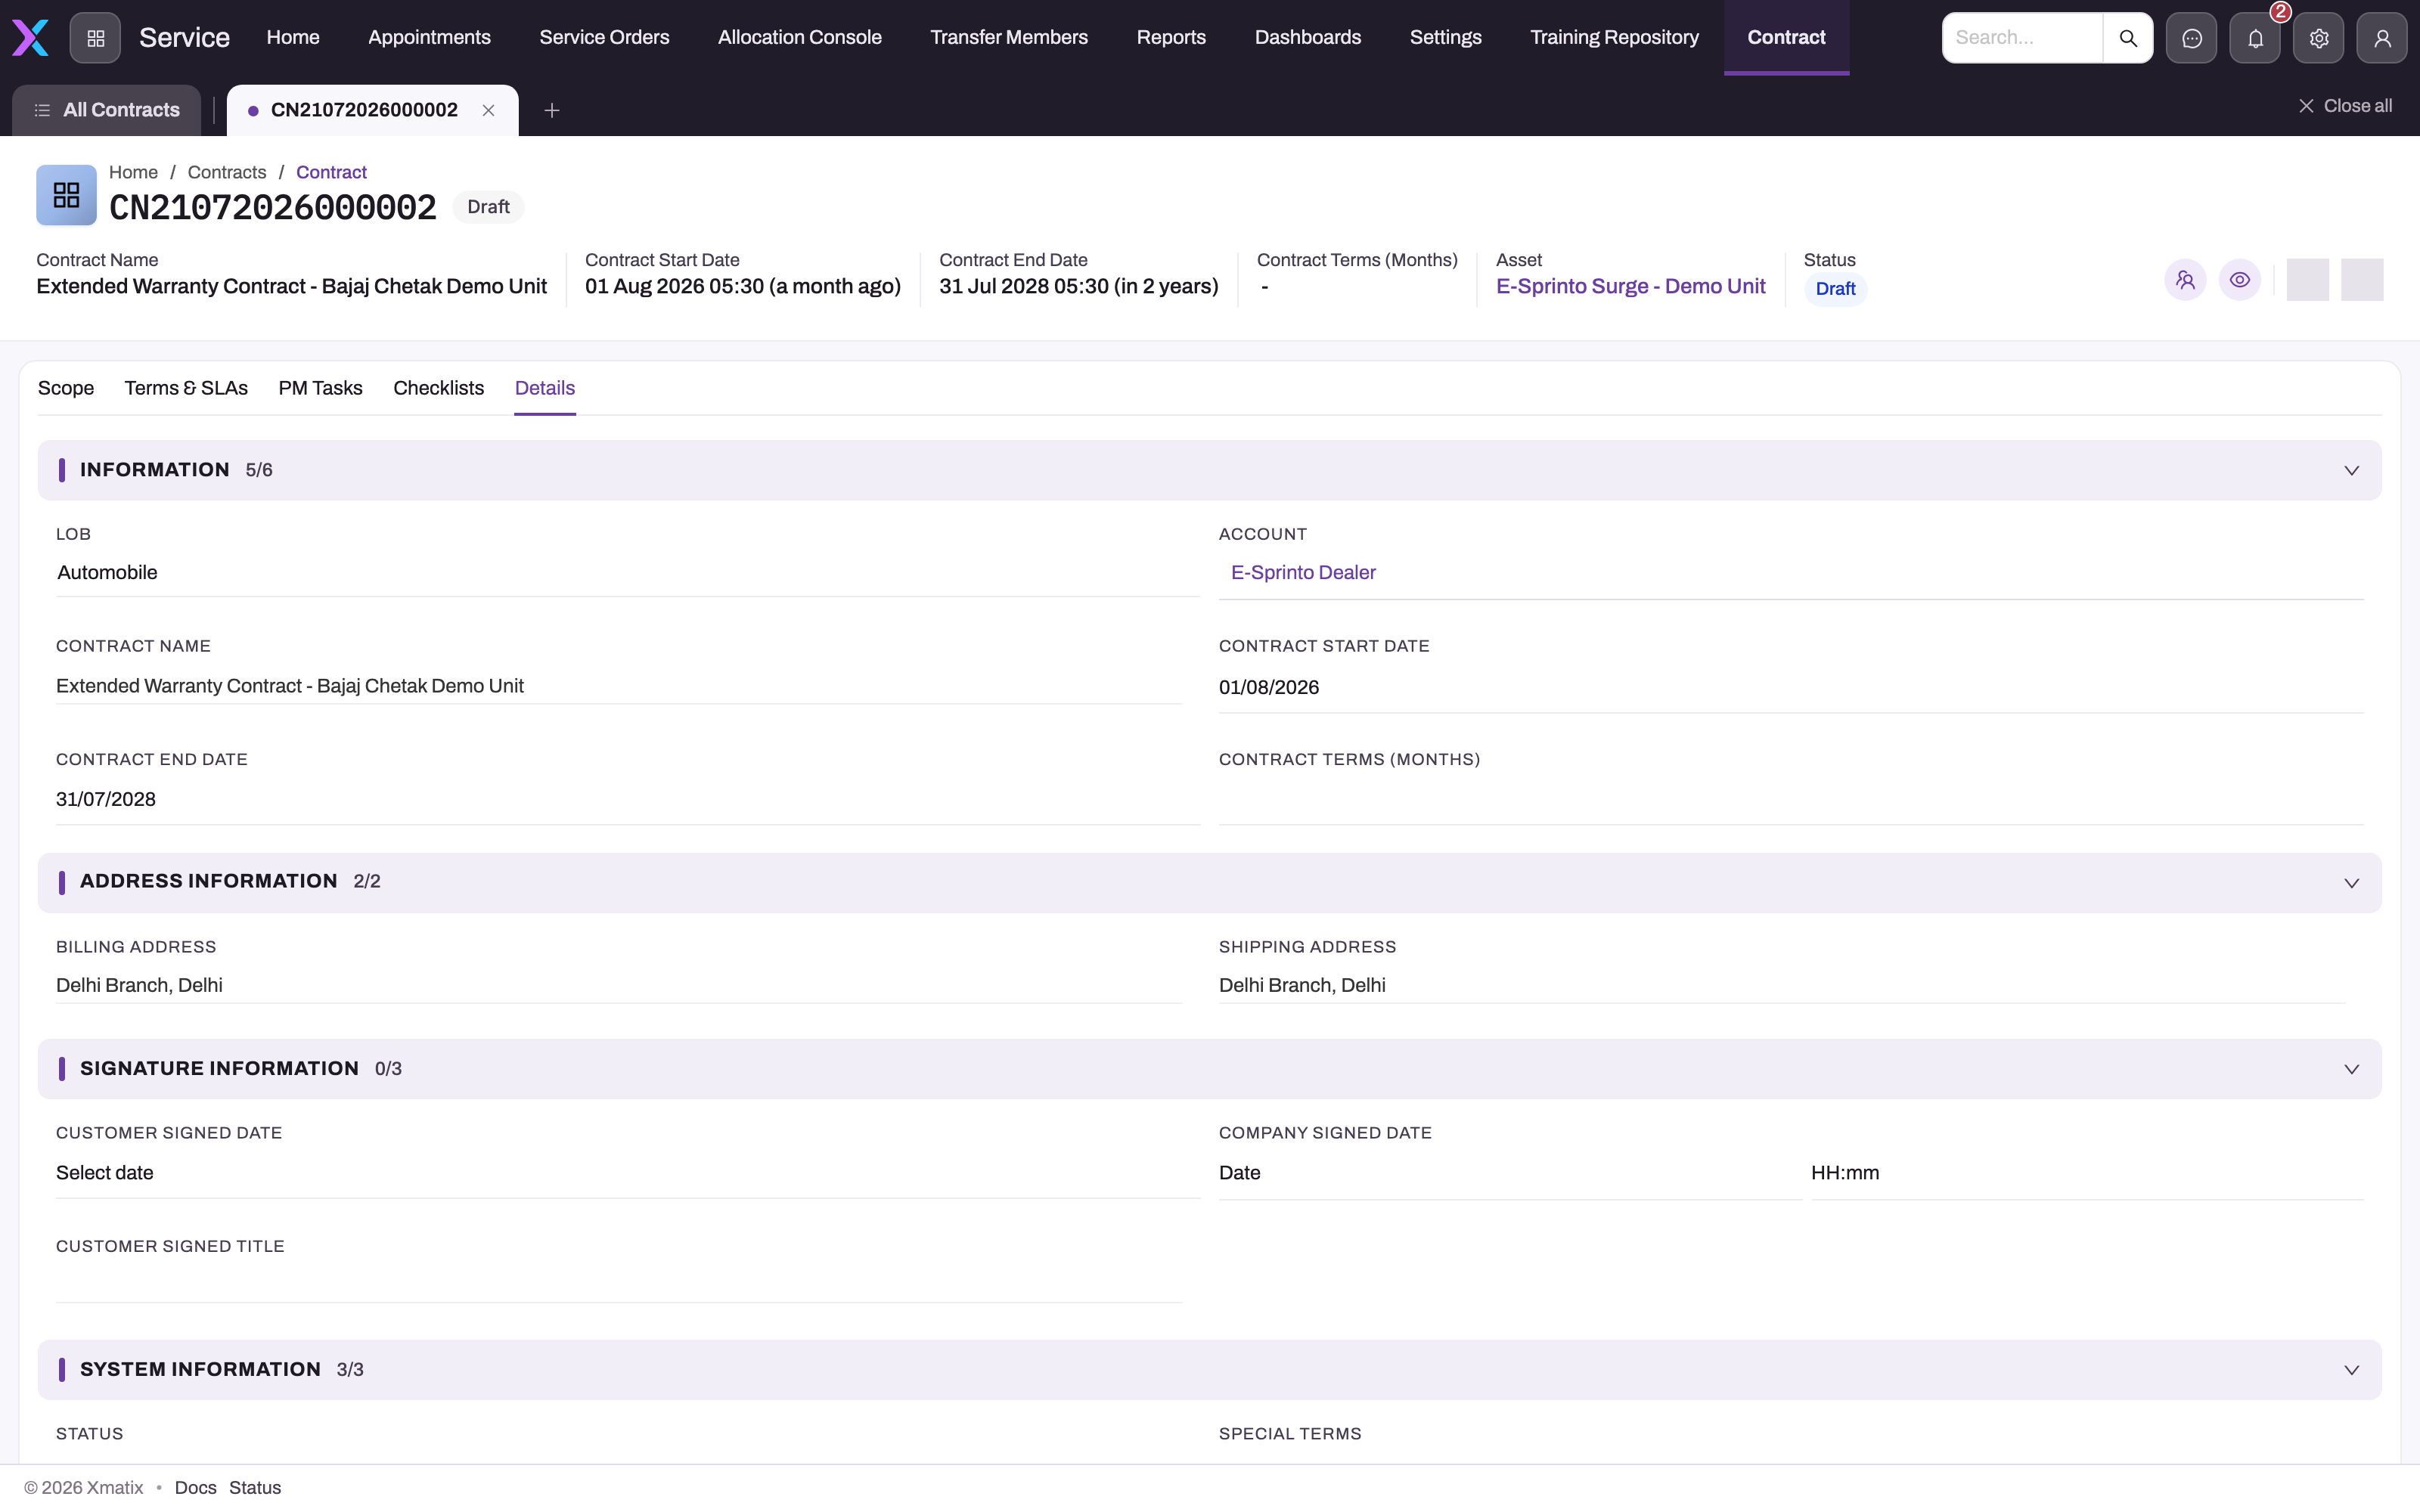
Task: Select date for Customer Signed Date
Action: pos(627,1173)
